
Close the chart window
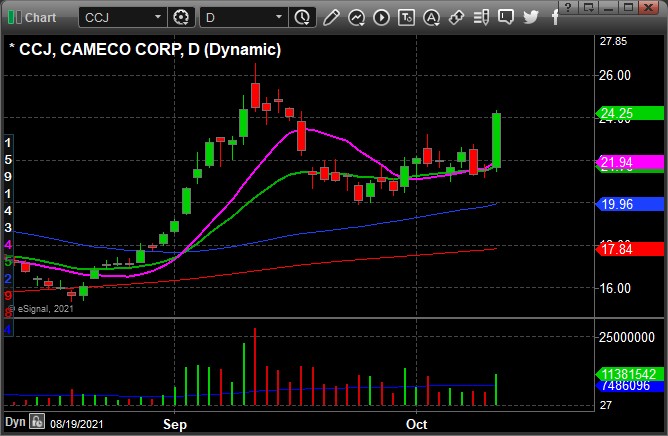click(648, 7)
